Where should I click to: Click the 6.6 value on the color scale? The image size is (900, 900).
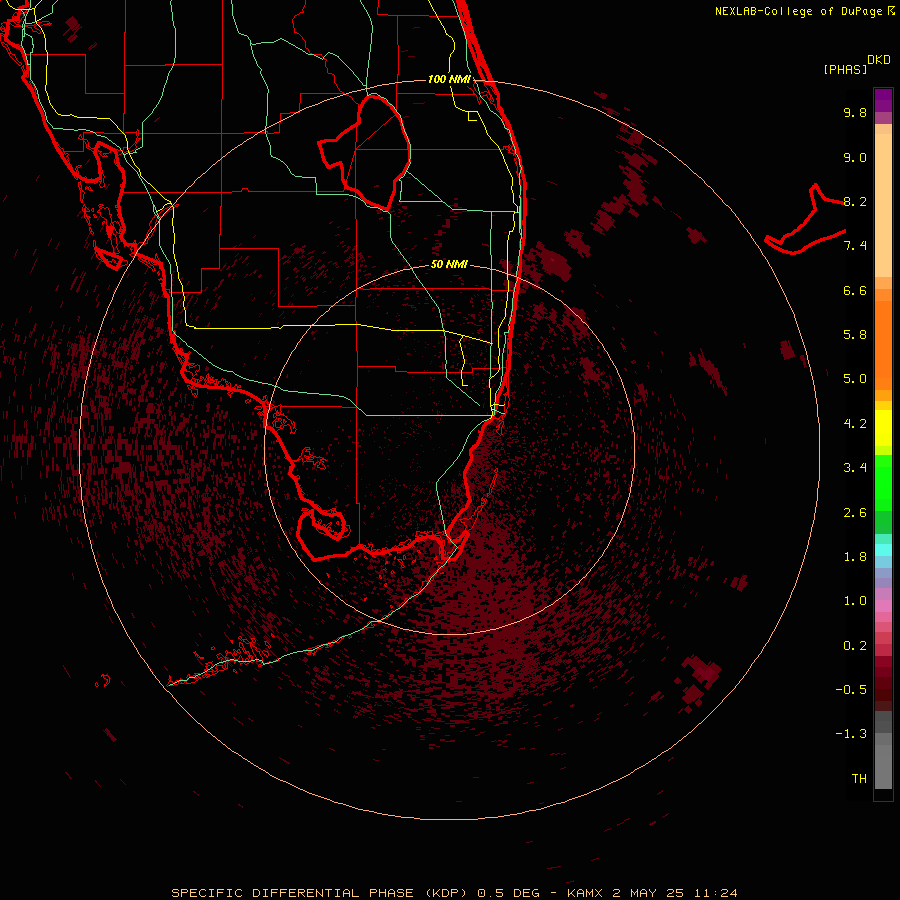(x=855, y=290)
